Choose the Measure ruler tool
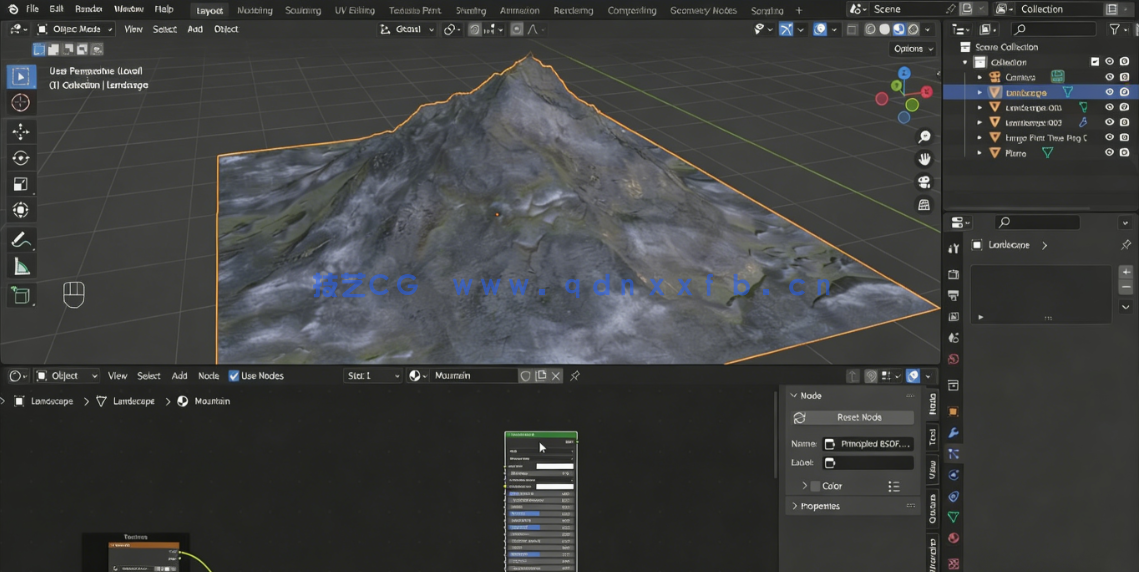 21,267
